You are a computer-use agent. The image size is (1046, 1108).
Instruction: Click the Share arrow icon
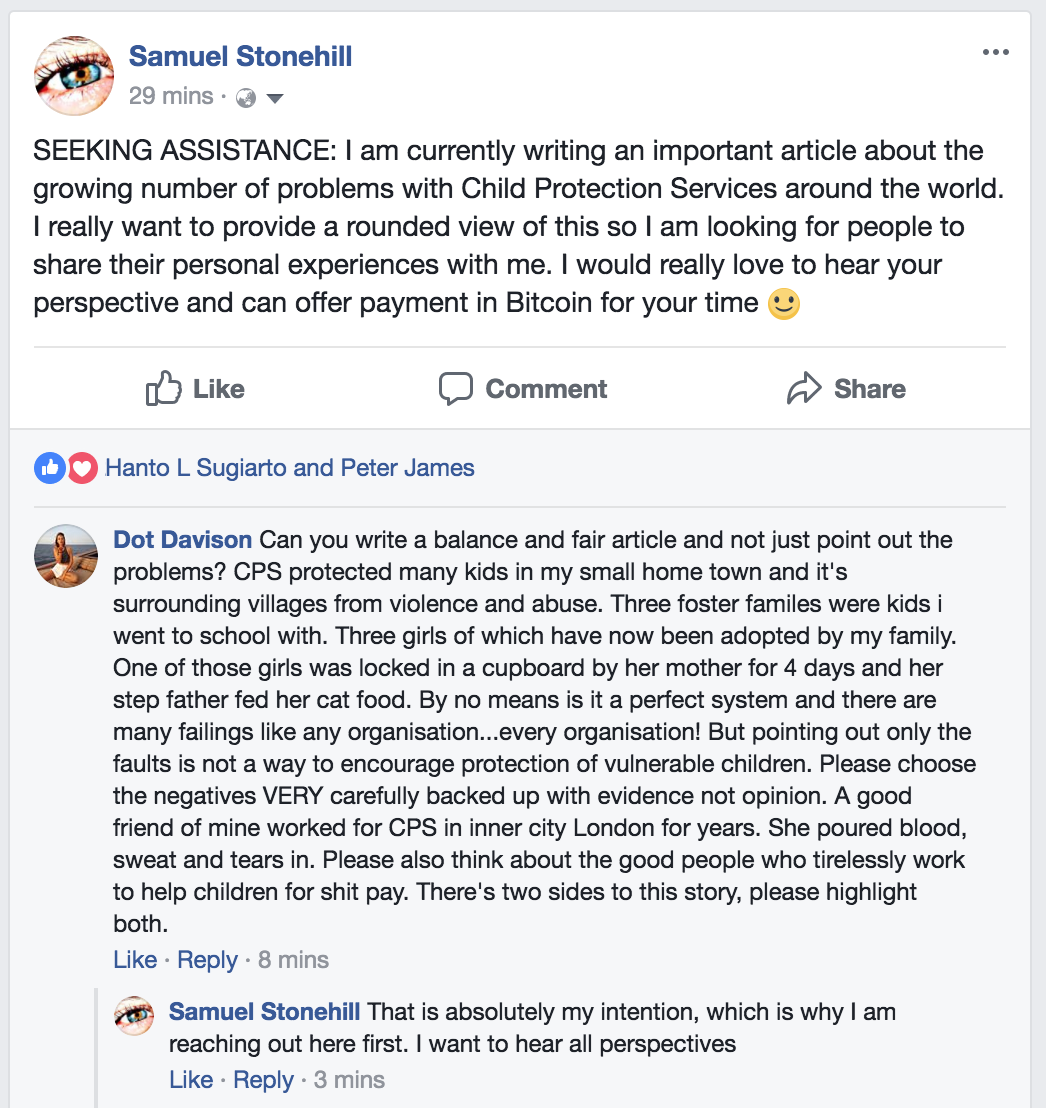point(803,388)
